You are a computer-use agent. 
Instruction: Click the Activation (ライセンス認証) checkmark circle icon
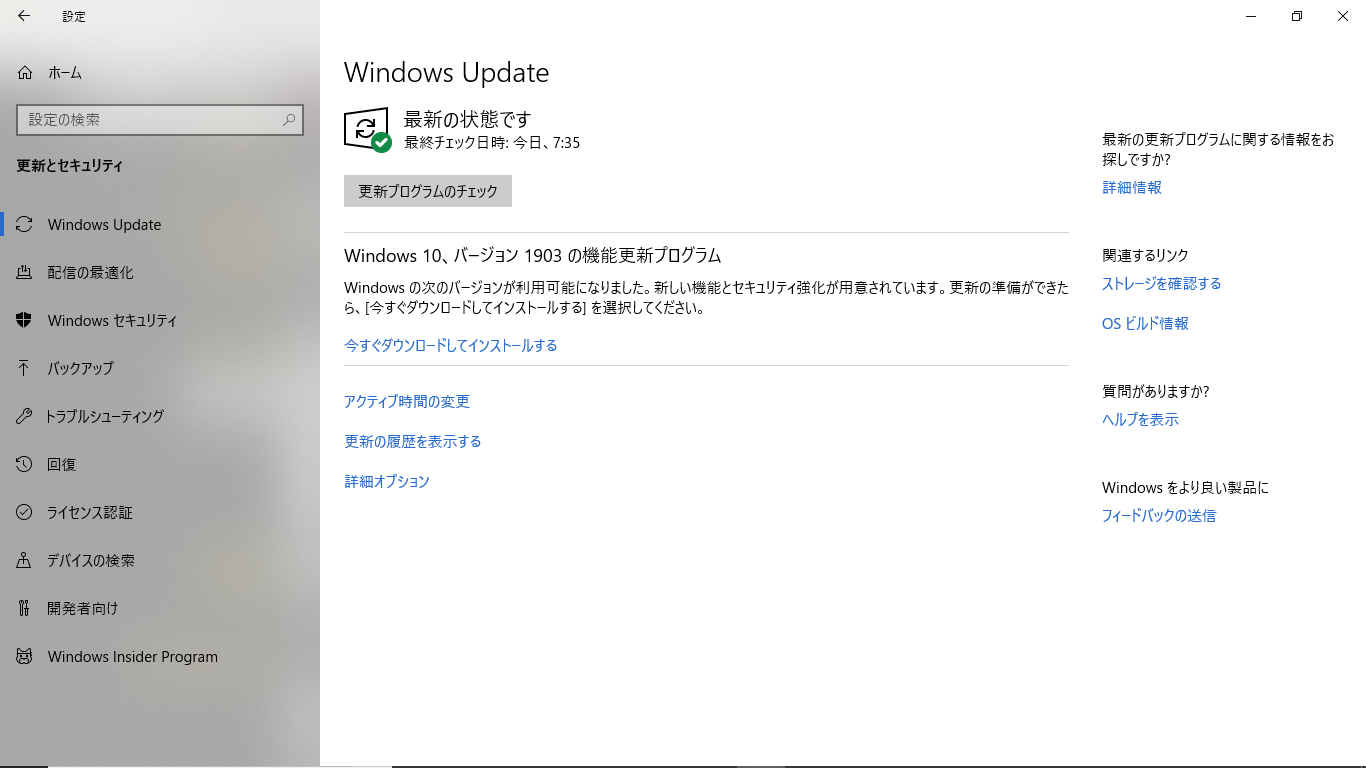(25, 512)
